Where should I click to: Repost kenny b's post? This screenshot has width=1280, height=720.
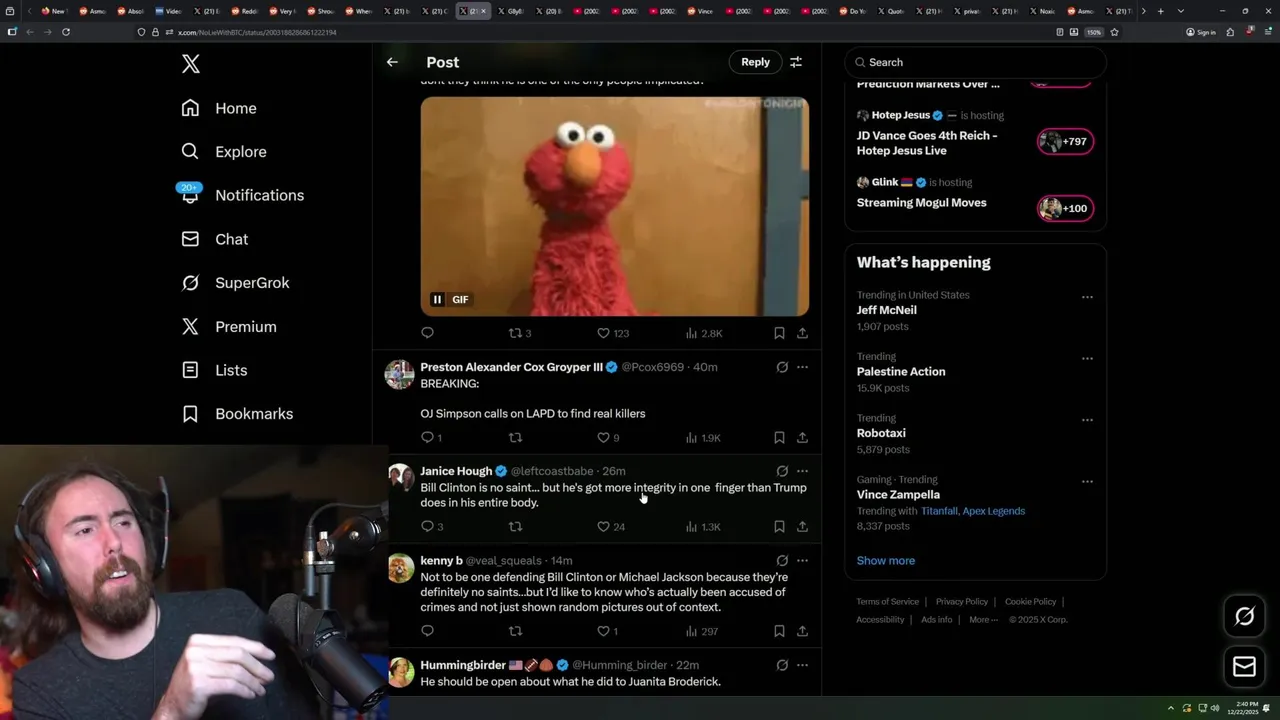pyautogui.click(x=516, y=631)
